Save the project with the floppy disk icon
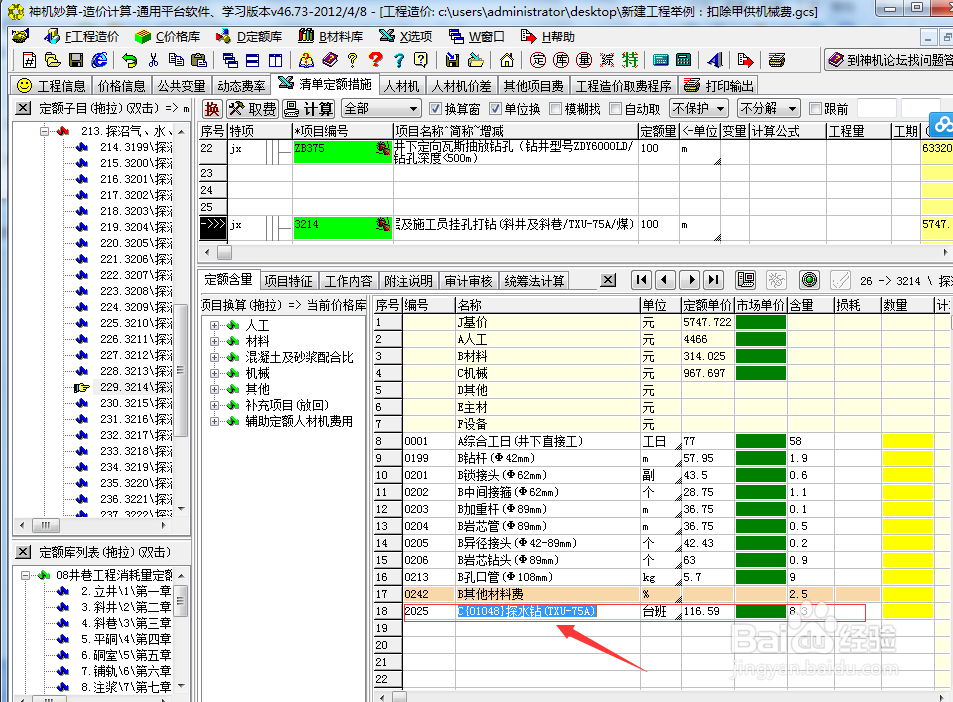The width and height of the screenshot is (953, 702). (x=76, y=60)
